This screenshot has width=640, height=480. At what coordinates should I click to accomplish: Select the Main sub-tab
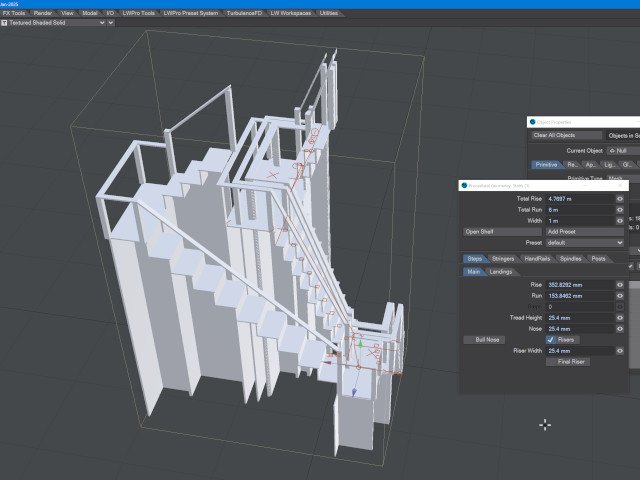point(473,272)
